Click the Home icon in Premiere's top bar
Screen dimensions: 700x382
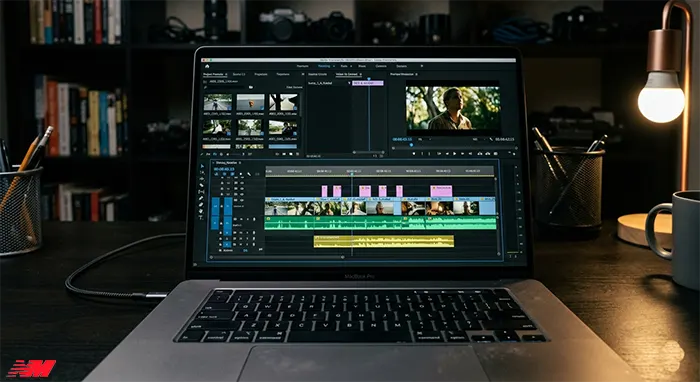click(x=207, y=66)
